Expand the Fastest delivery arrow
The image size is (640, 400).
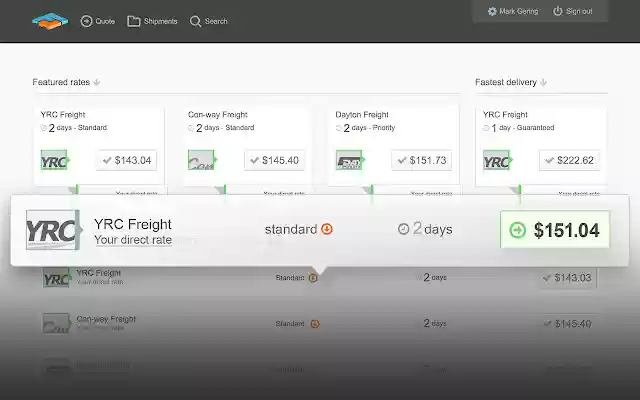pos(543,82)
